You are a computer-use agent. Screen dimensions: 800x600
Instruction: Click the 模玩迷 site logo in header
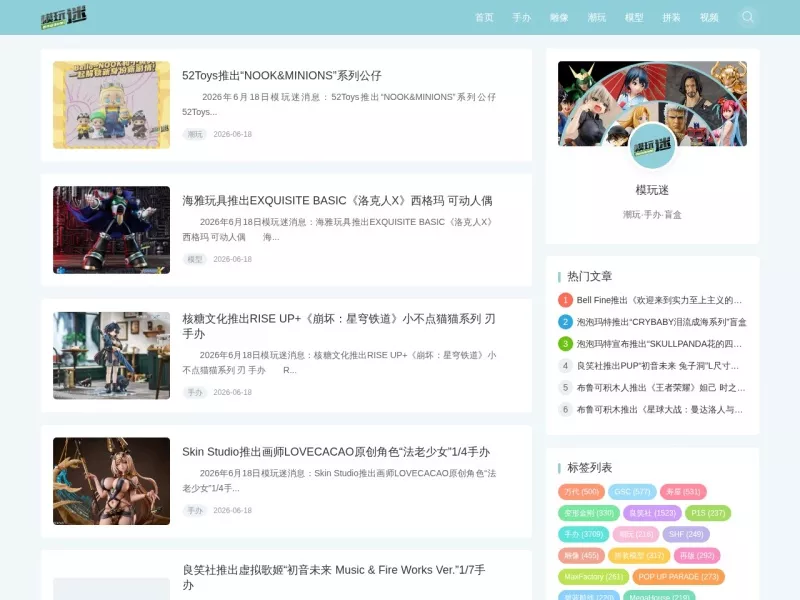pos(64,18)
